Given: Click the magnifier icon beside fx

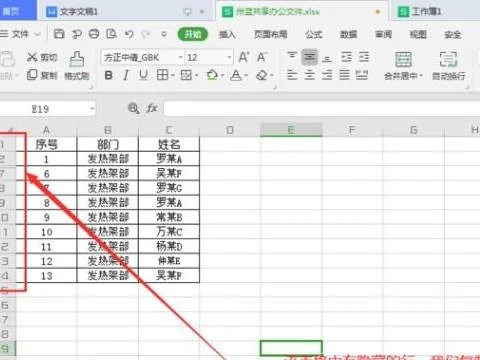Looking at the screenshot, I should pos(134,108).
